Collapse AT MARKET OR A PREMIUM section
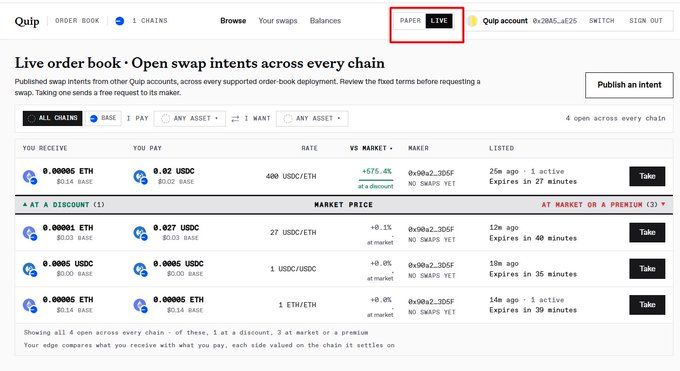 [603, 204]
